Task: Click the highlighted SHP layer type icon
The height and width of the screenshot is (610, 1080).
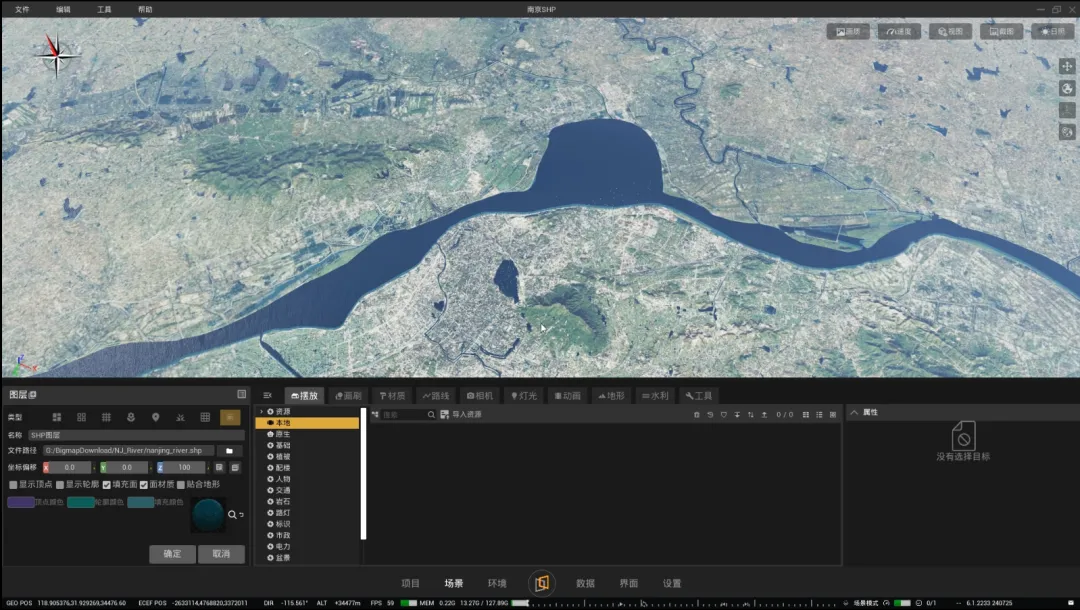Action: 230,417
